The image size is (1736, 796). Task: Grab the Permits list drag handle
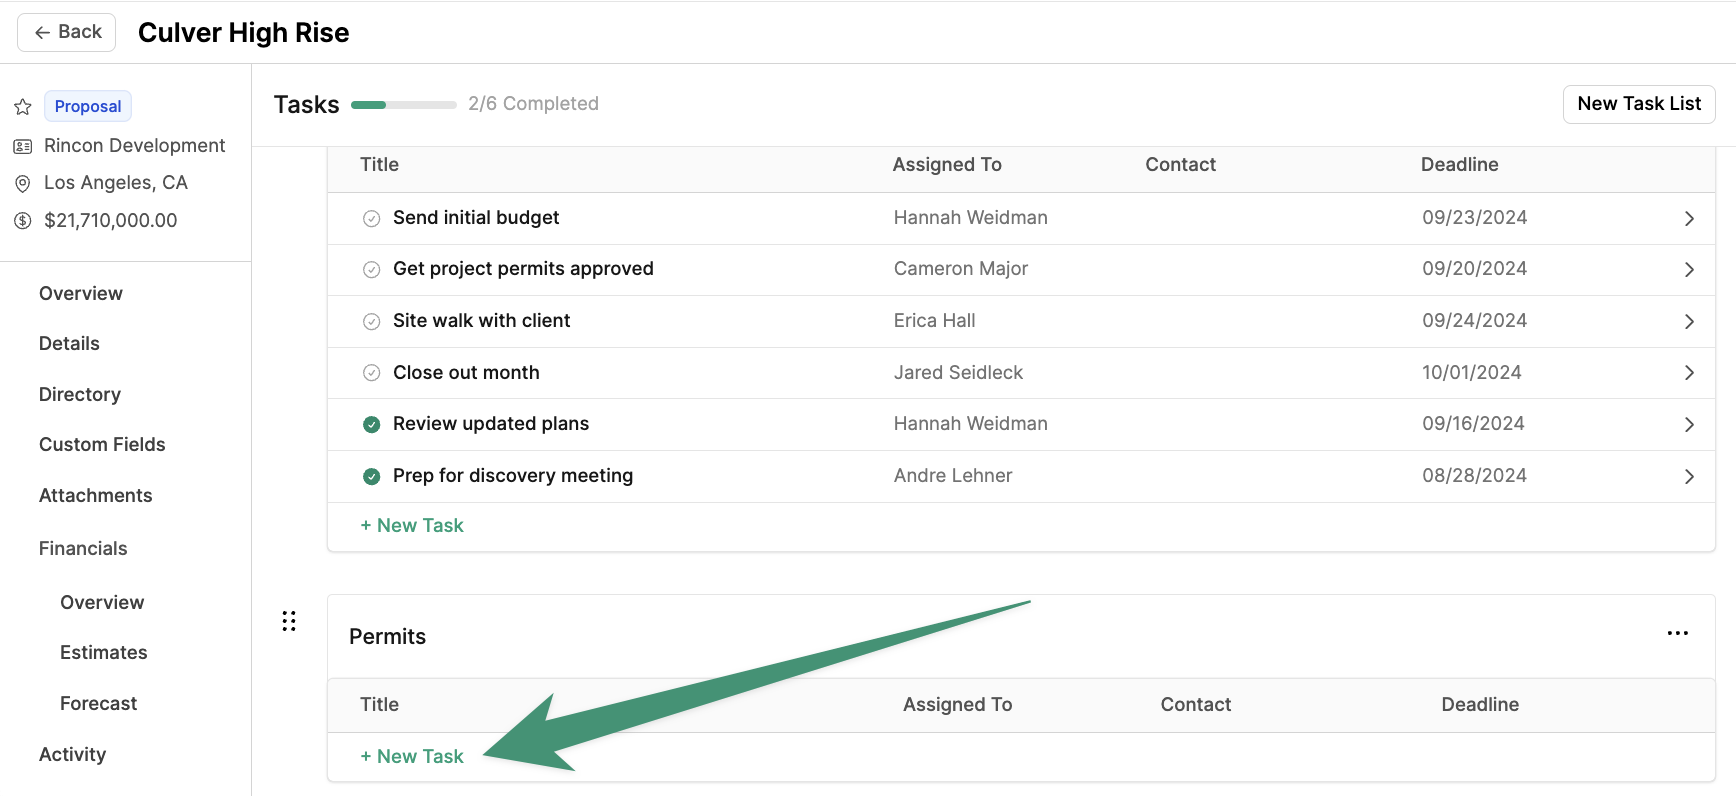tap(289, 621)
